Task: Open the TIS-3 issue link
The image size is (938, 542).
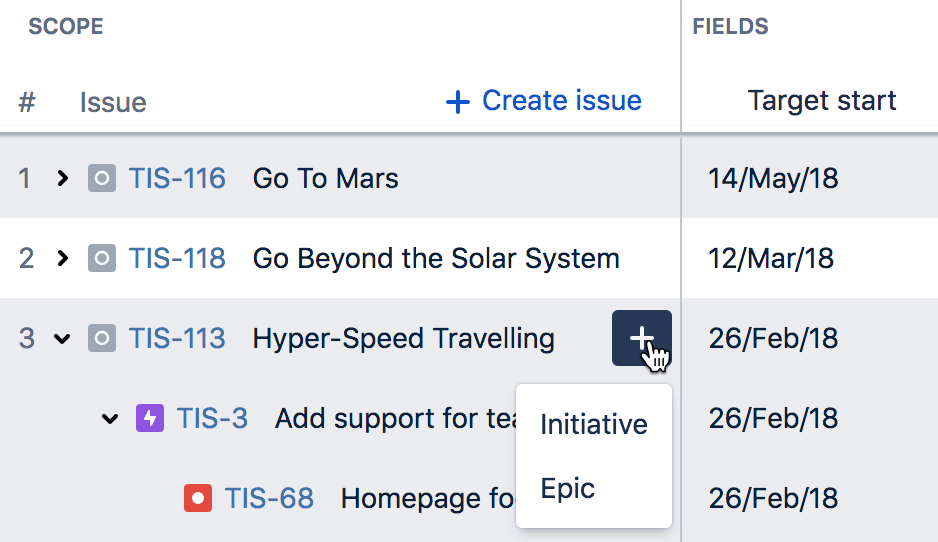Action: 212,418
